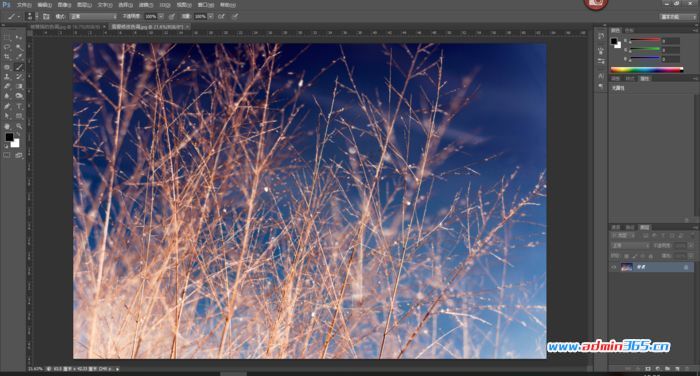The image size is (700, 376).
Task: Open the layer blend mode dropdown
Action: pyautogui.click(x=630, y=246)
